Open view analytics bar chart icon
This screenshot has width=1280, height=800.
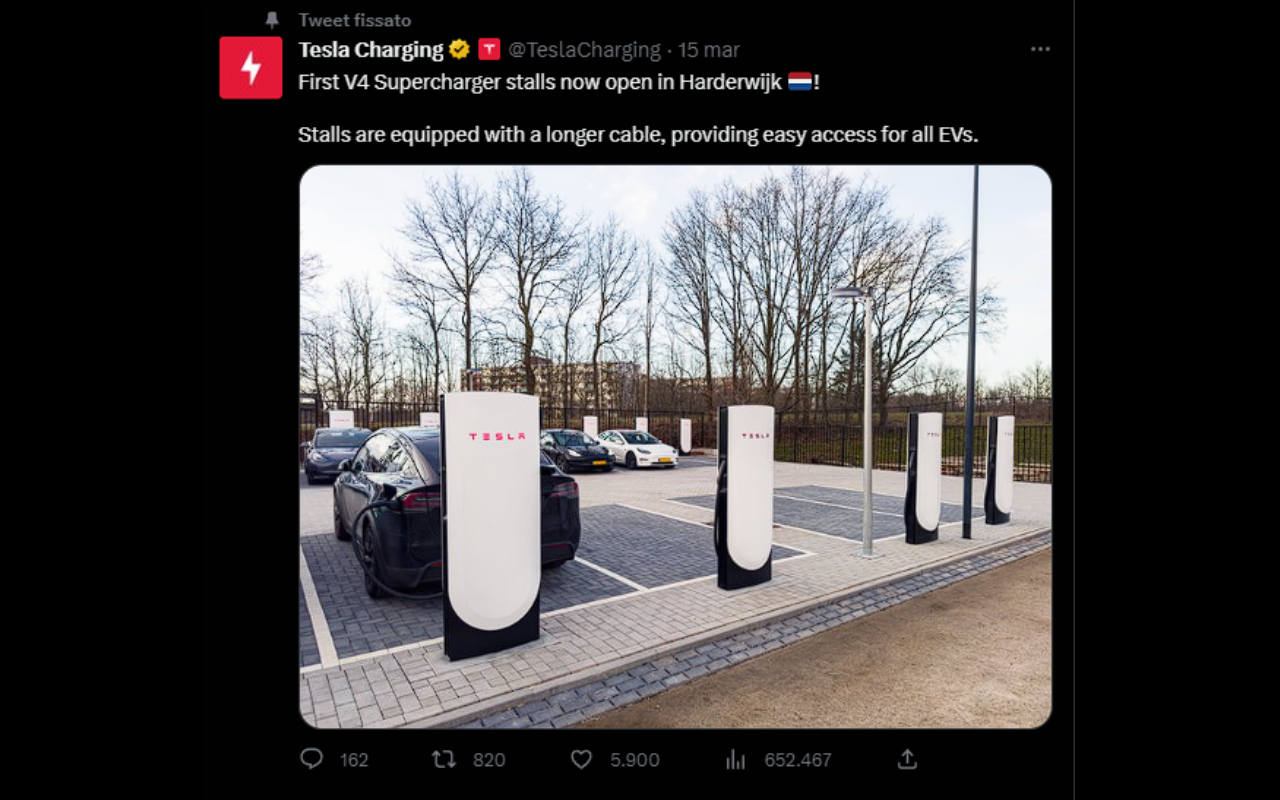(x=736, y=759)
